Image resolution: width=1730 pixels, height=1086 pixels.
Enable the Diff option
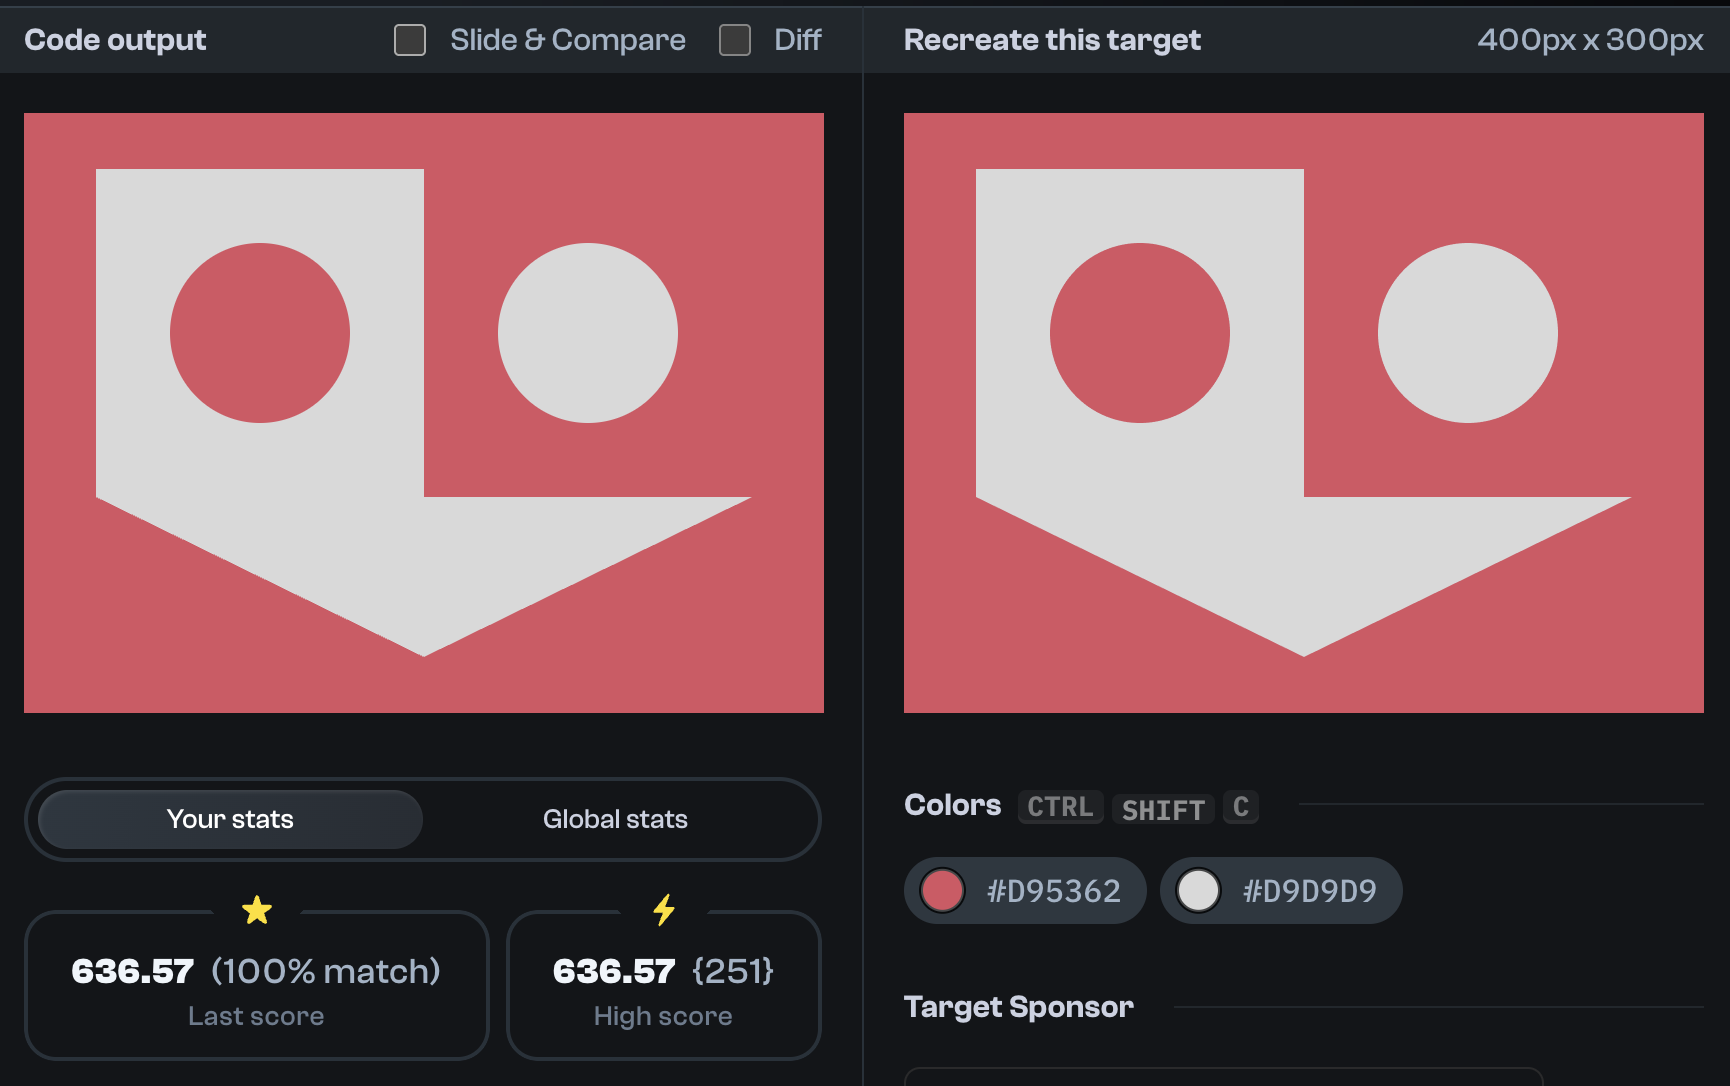(x=735, y=40)
